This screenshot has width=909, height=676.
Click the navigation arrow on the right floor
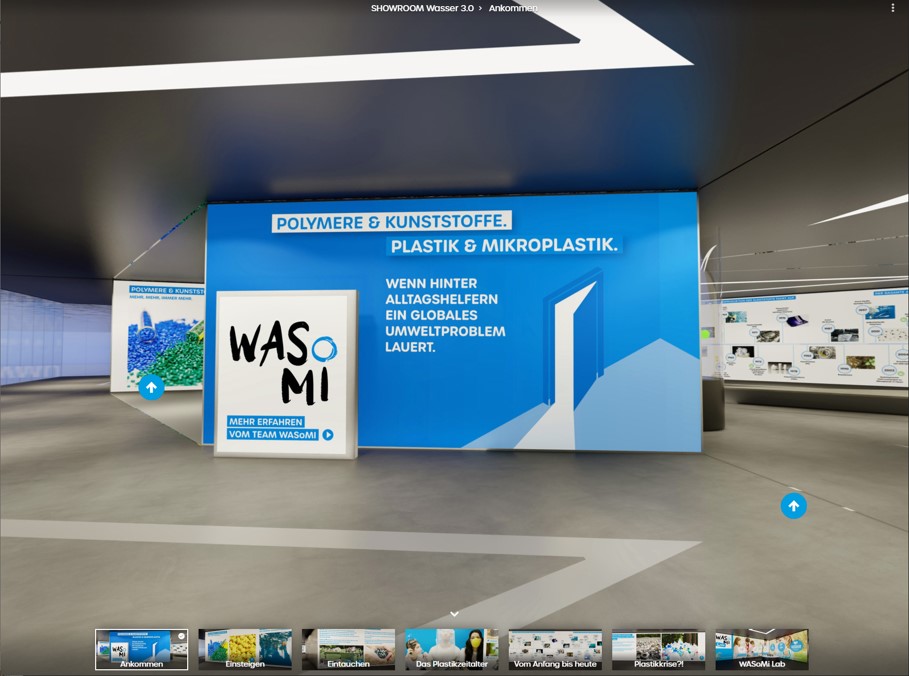793,506
